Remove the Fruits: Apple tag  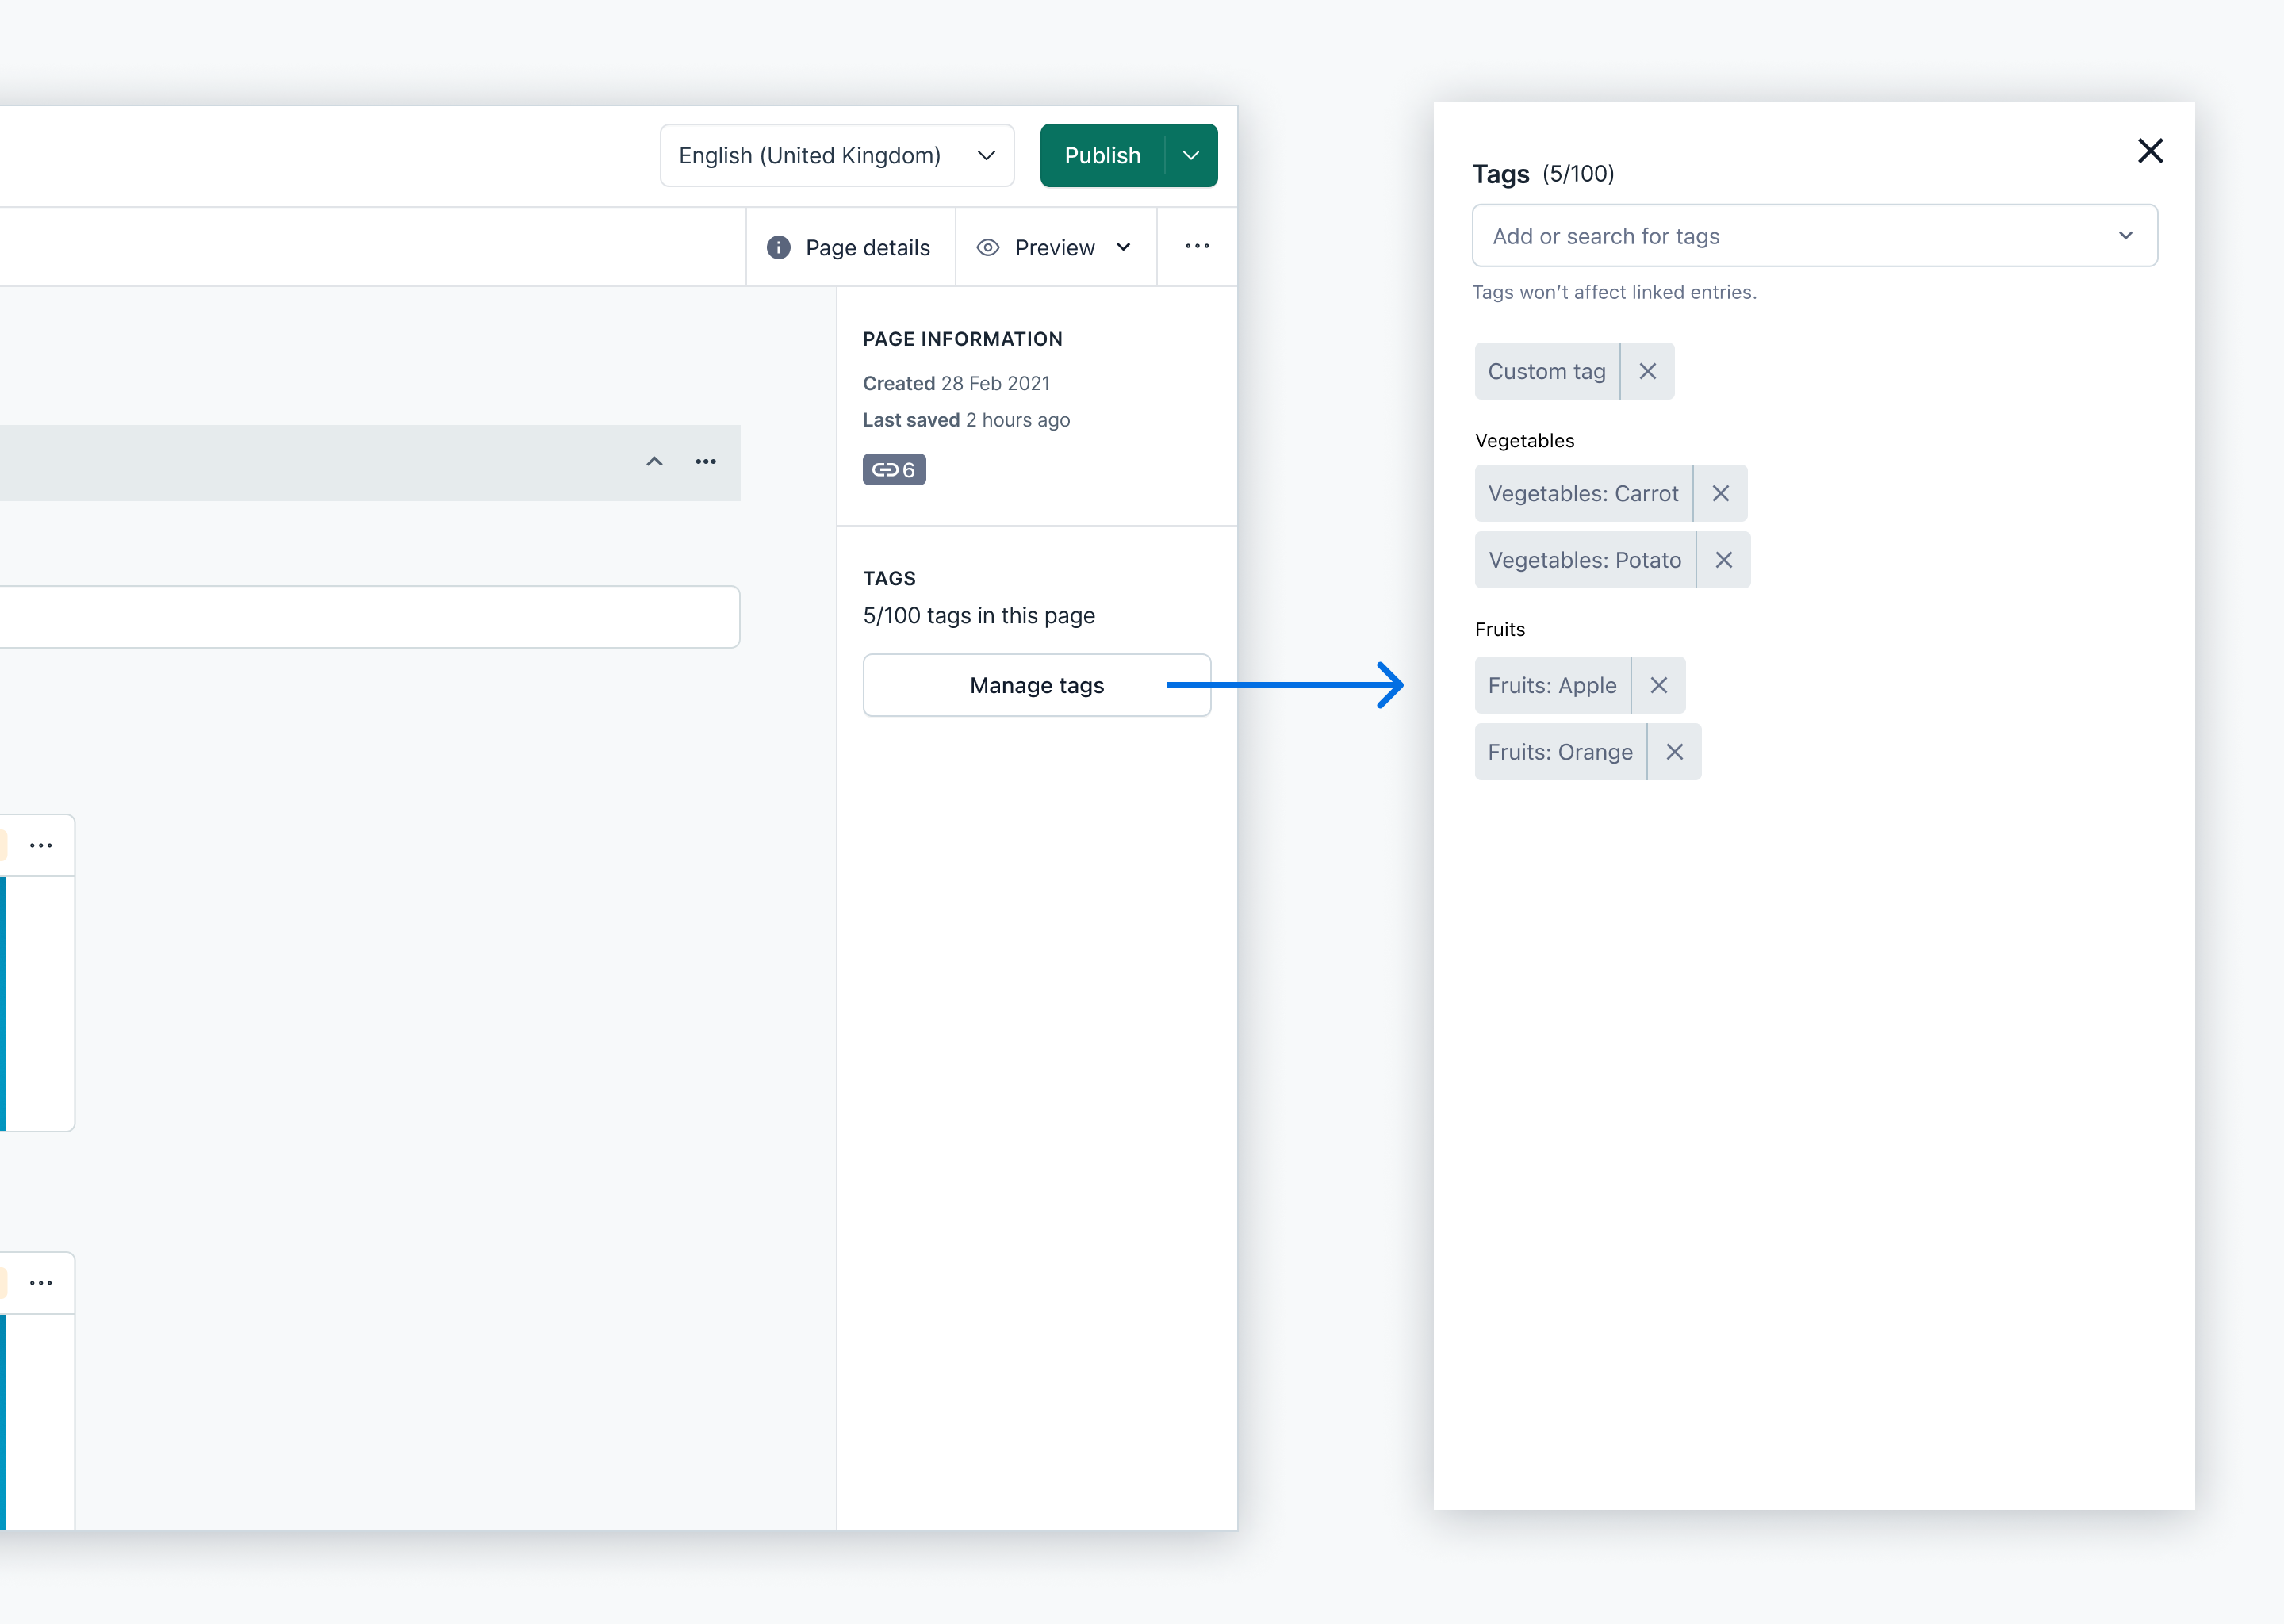1658,685
